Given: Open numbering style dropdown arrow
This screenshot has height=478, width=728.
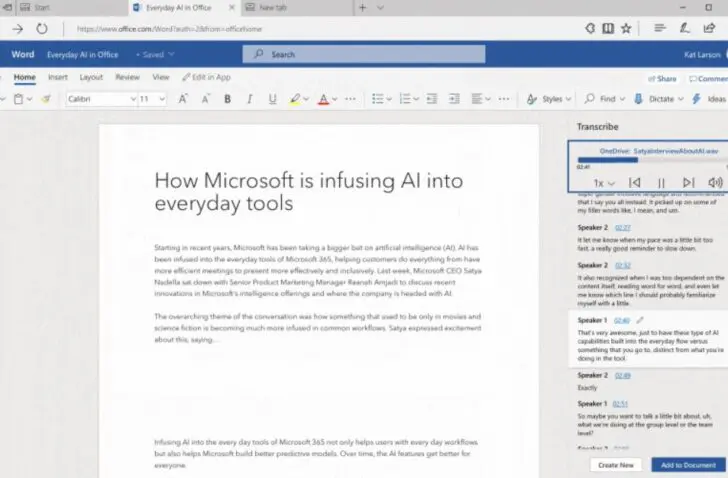Looking at the screenshot, I should [x=416, y=99].
